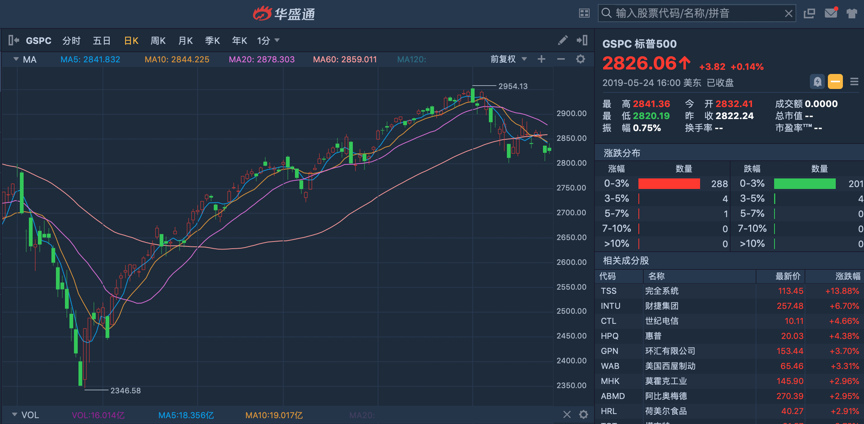Open the mail messages icon

pyautogui.click(x=831, y=13)
